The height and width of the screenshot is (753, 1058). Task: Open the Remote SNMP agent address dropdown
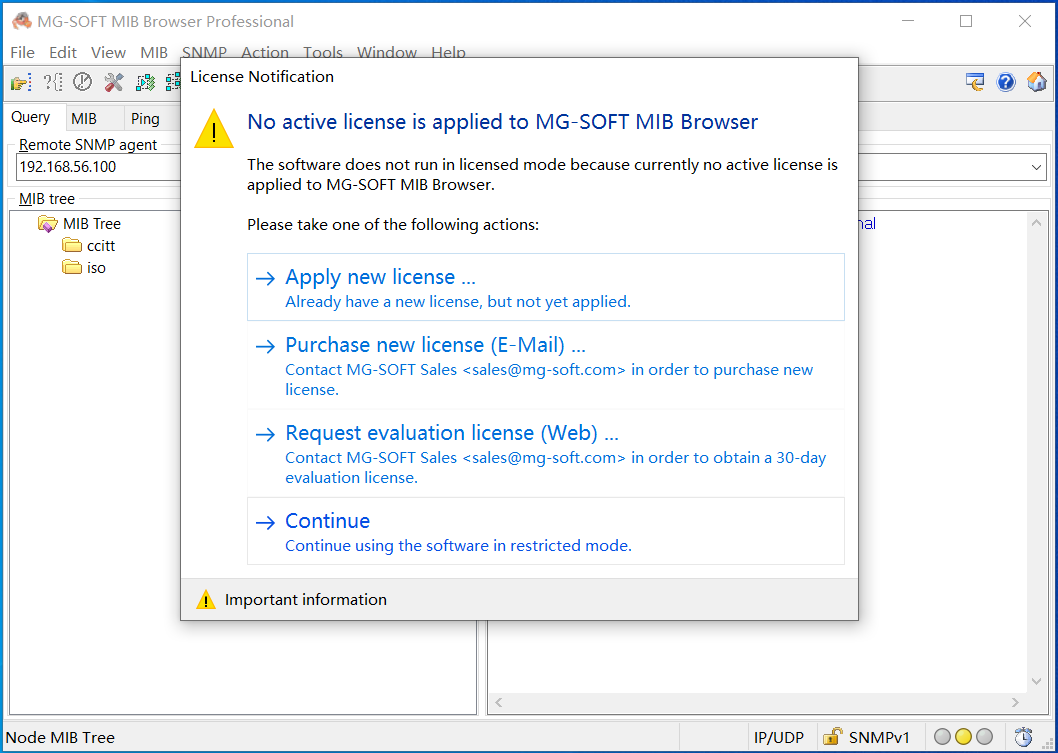(x=1036, y=167)
